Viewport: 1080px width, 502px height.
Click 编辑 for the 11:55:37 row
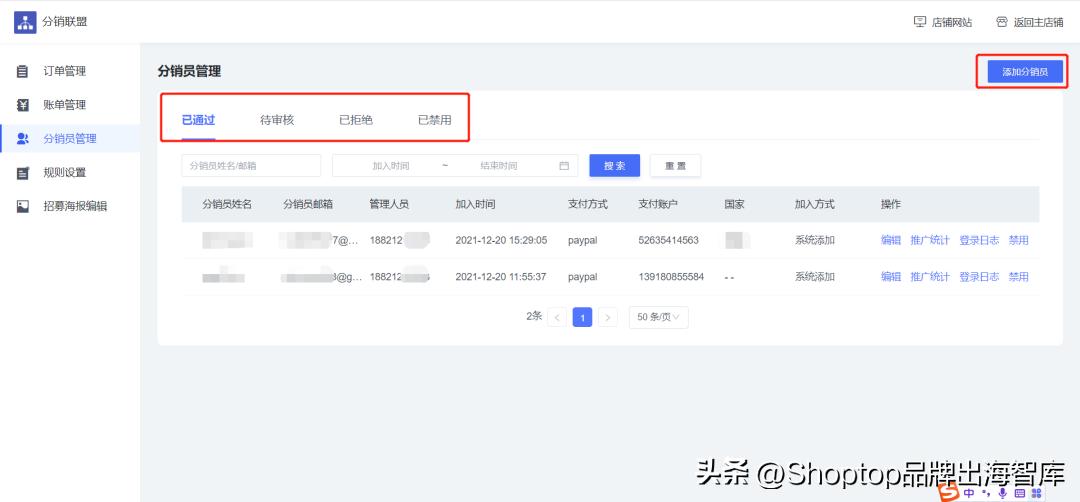click(x=891, y=277)
